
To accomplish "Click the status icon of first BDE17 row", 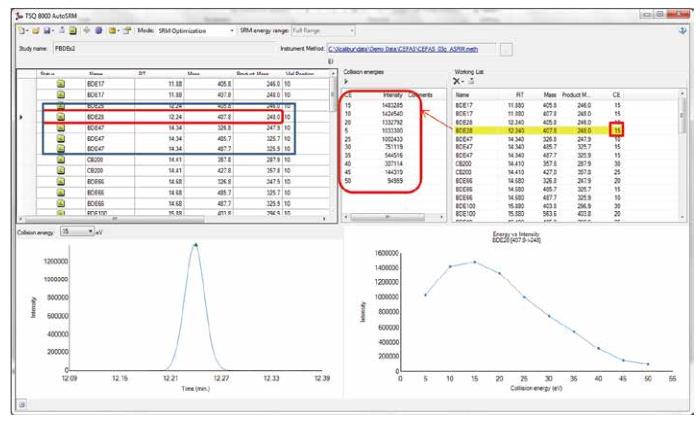I will (x=60, y=85).
